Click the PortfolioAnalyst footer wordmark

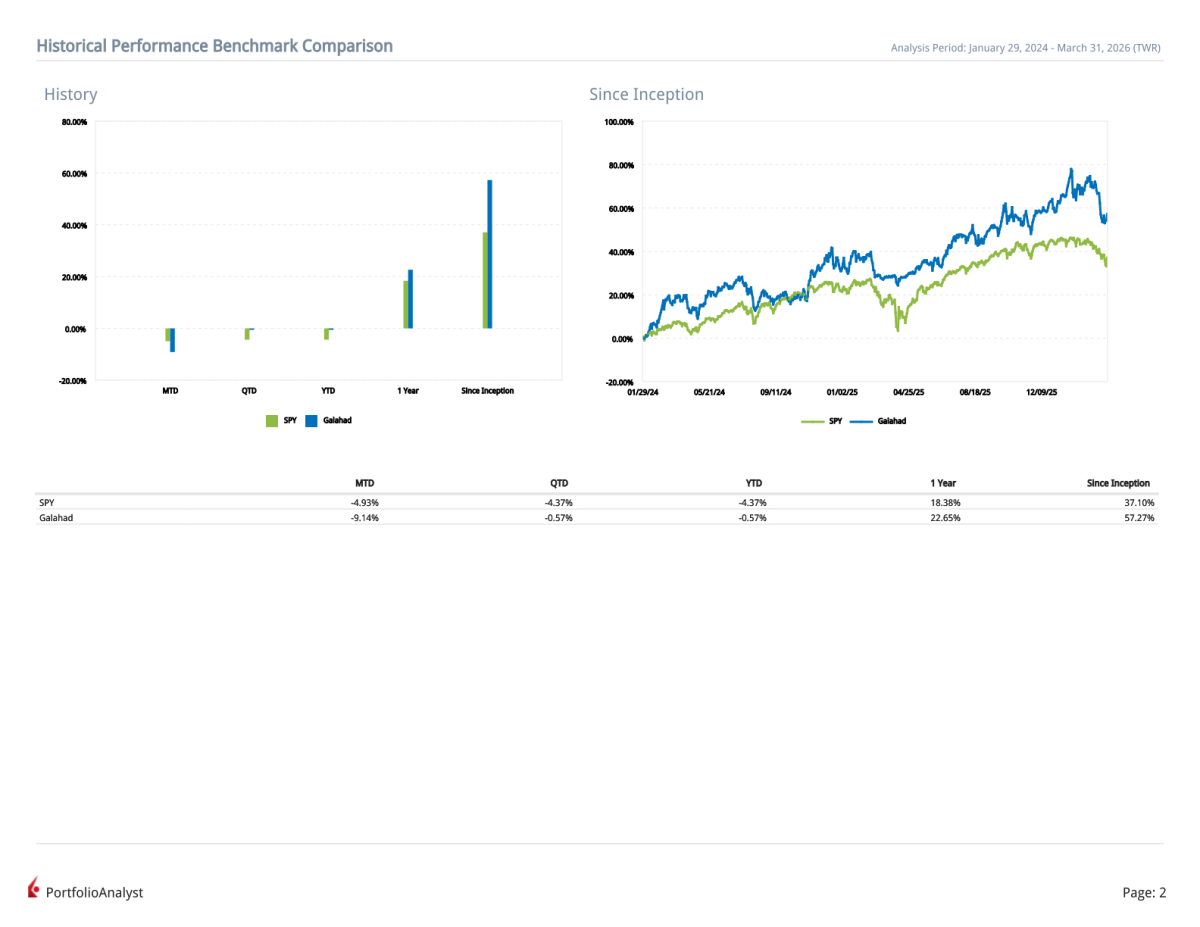pos(94,893)
